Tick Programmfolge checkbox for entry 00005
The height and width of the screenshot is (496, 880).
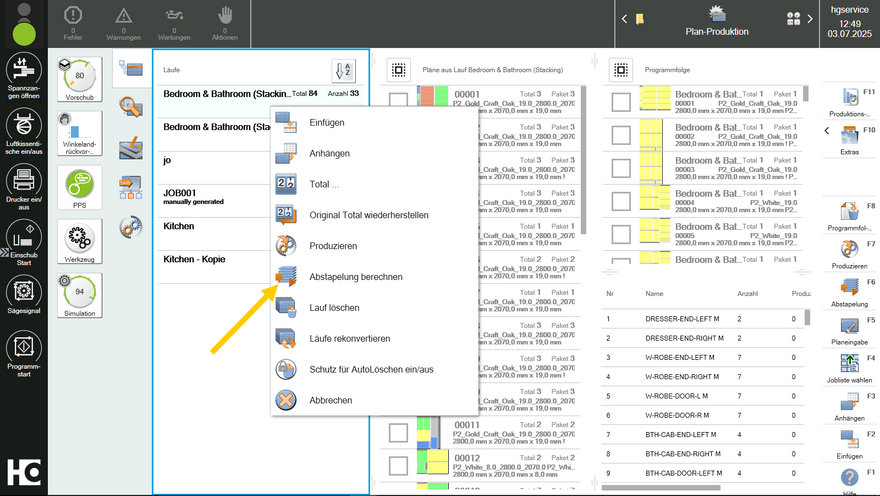(x=621, y=235)
